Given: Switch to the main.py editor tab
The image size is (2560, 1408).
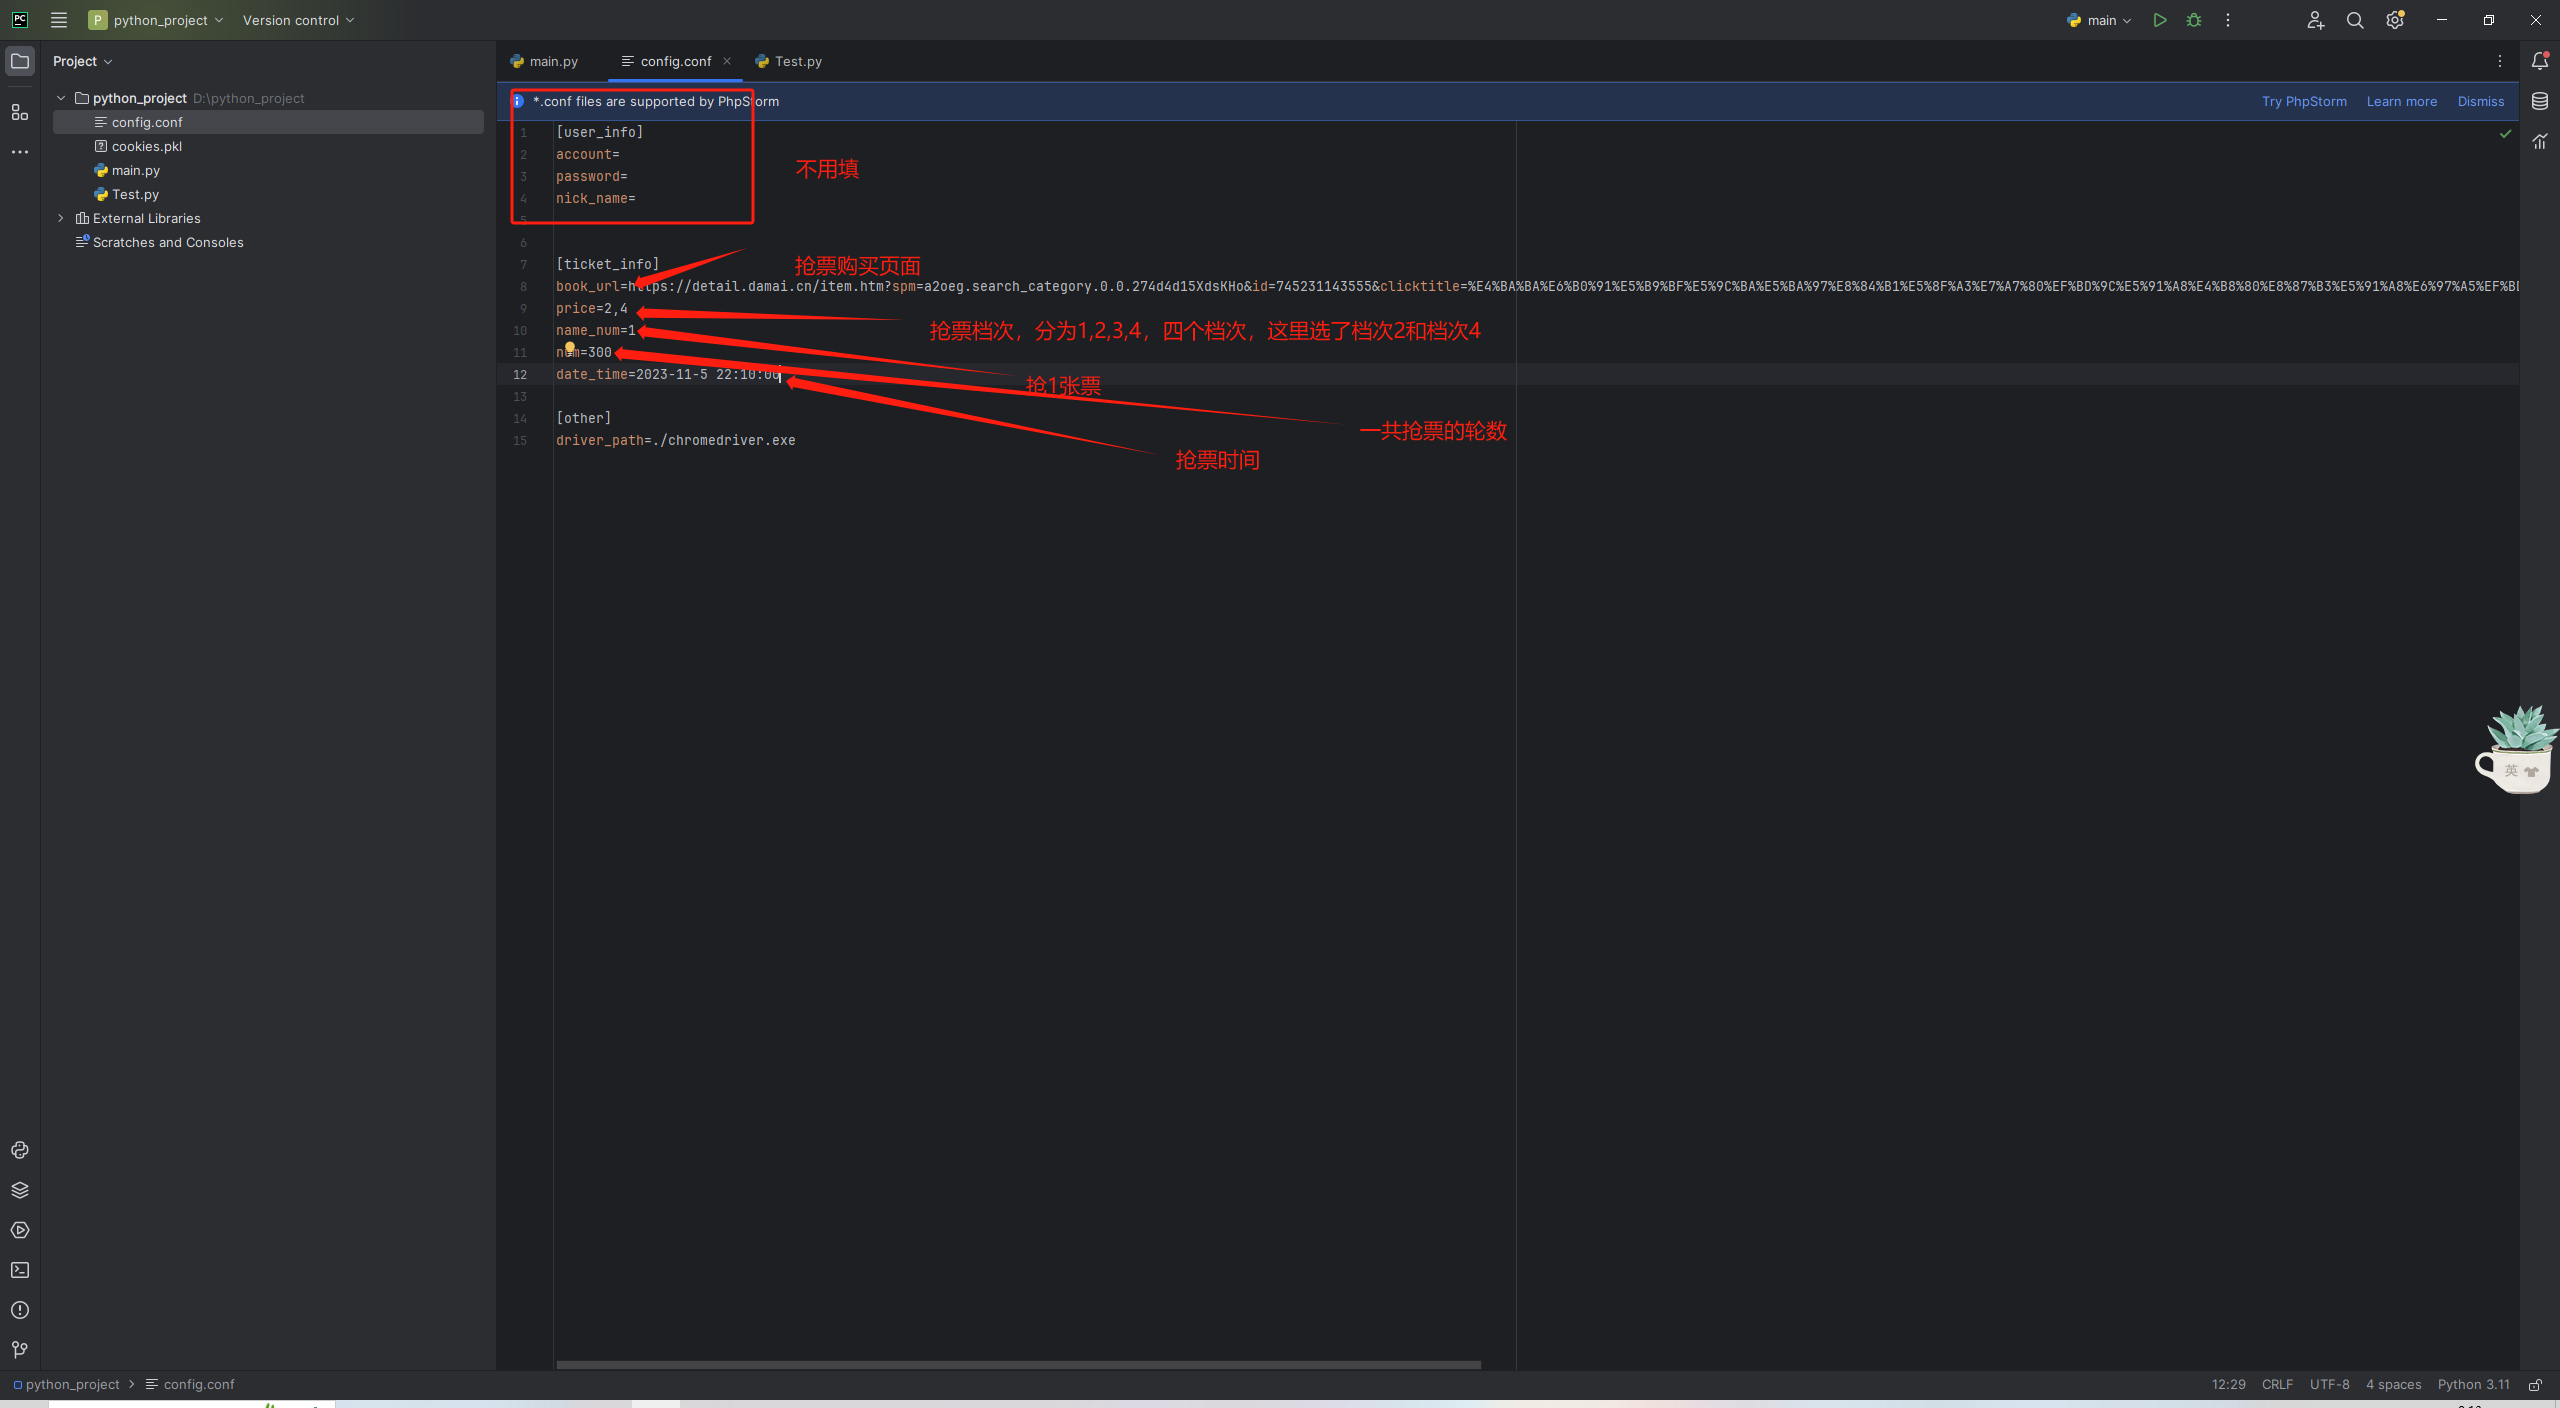Looking at the screenshot, I should (x=545, y=61).
